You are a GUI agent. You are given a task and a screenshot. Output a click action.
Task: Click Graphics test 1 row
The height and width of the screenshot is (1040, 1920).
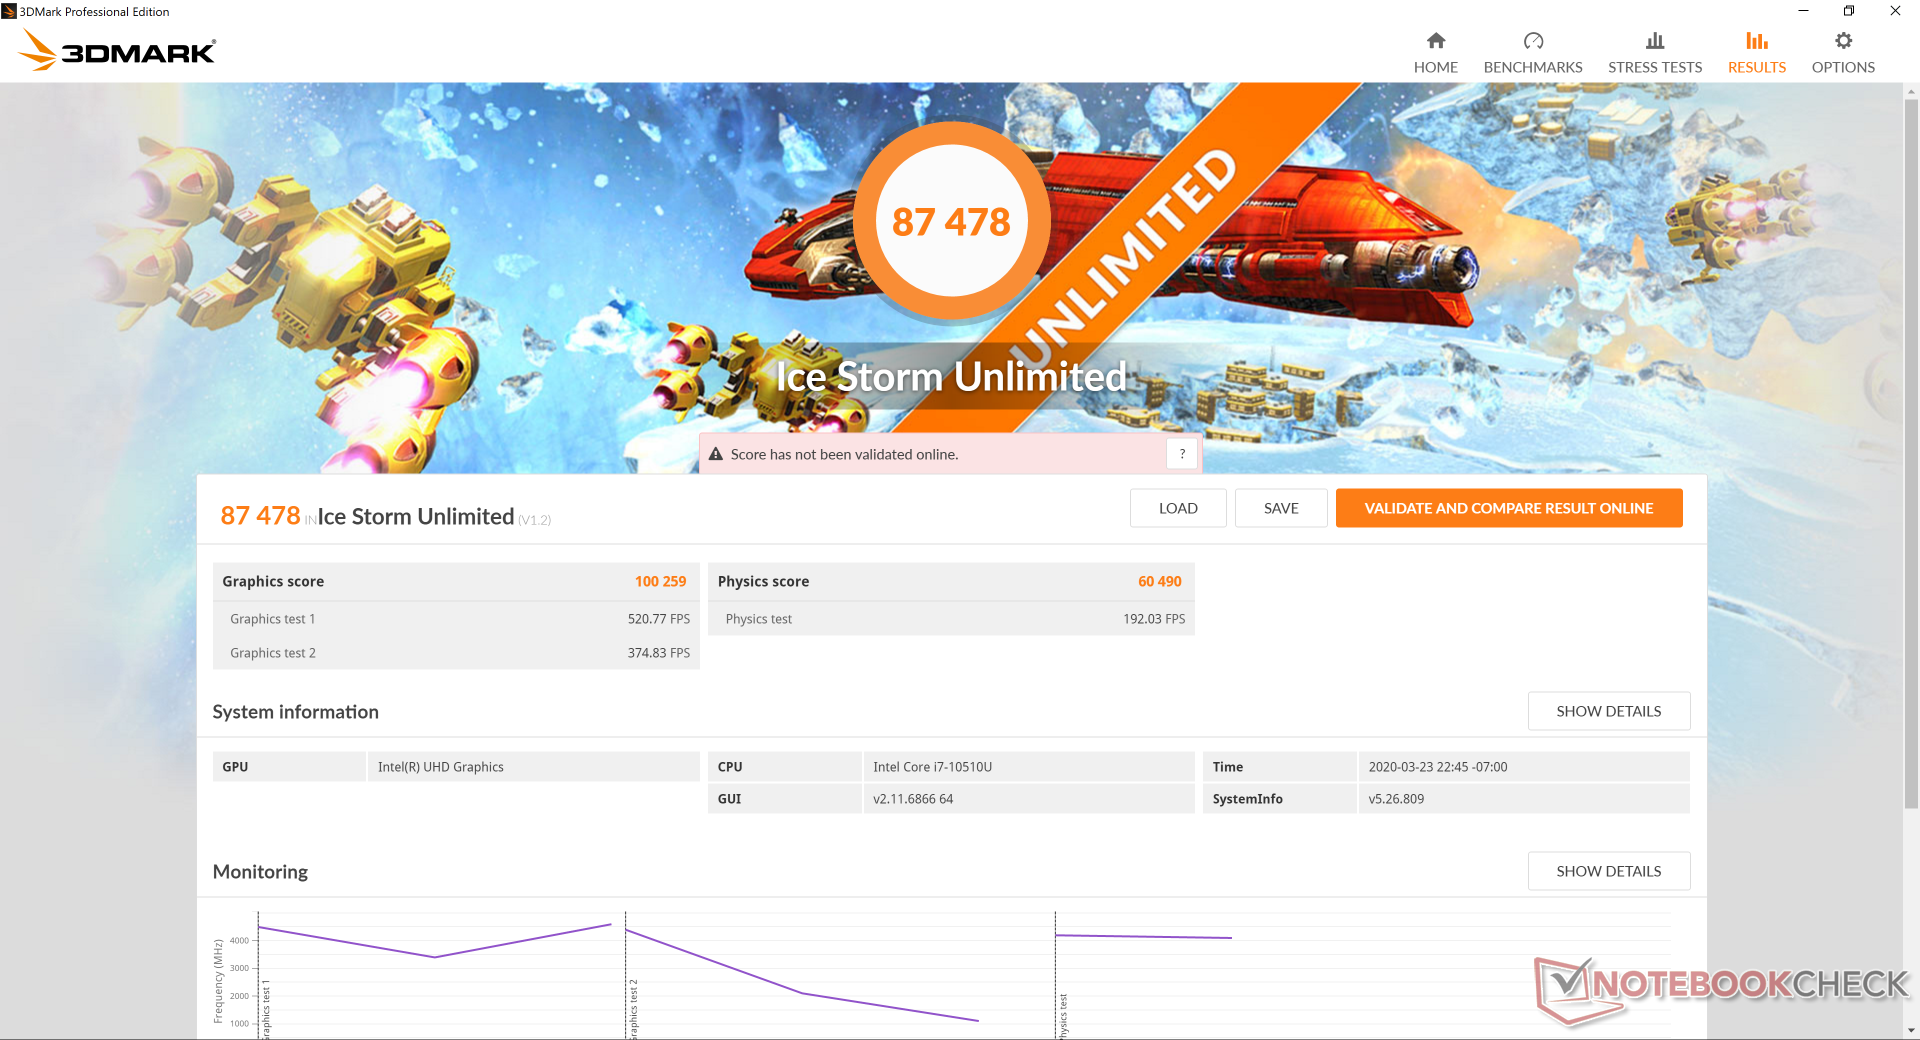tap(456, 619)
